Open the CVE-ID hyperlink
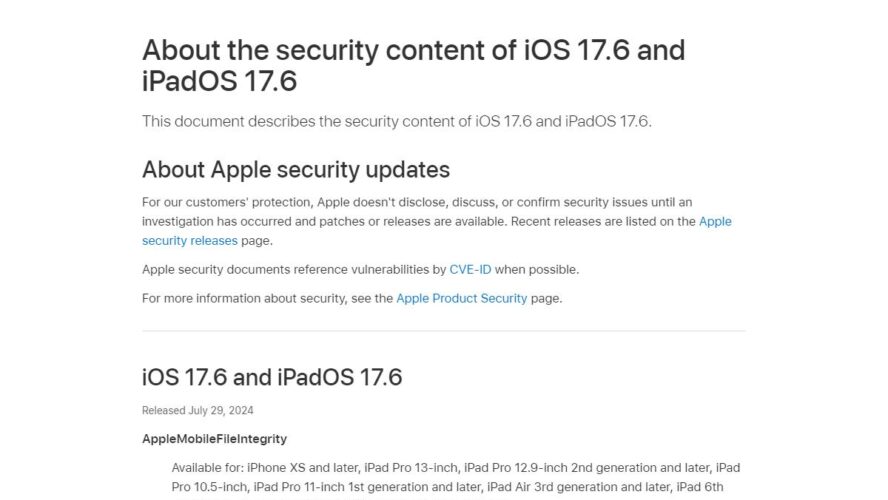 point(470,270)
